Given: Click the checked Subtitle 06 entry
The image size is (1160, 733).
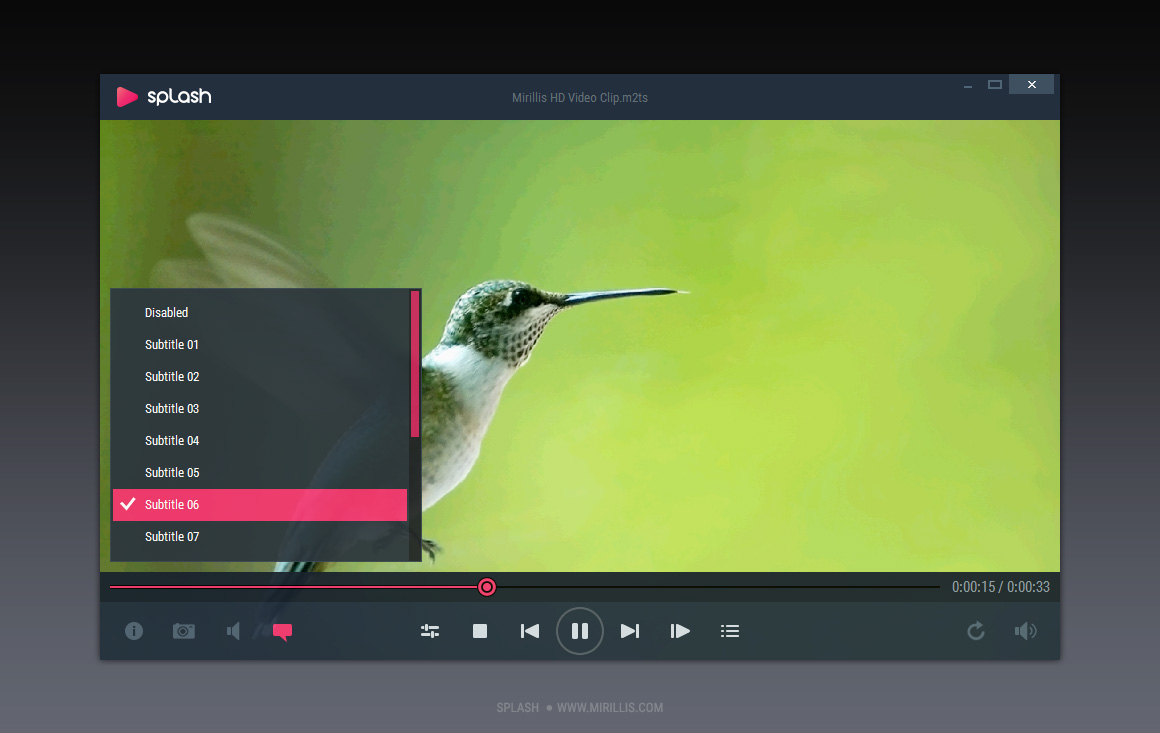Looking at the screenshot, I should [x=260, y=504].
